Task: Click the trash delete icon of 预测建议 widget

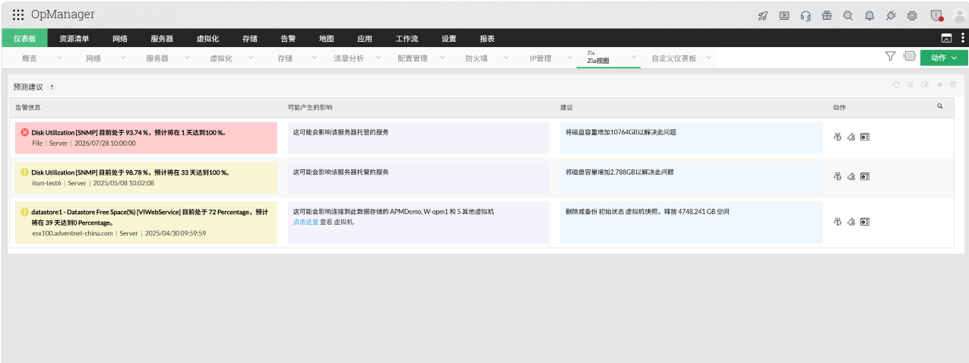Action: pyautogui.click(x=953, y=85)
